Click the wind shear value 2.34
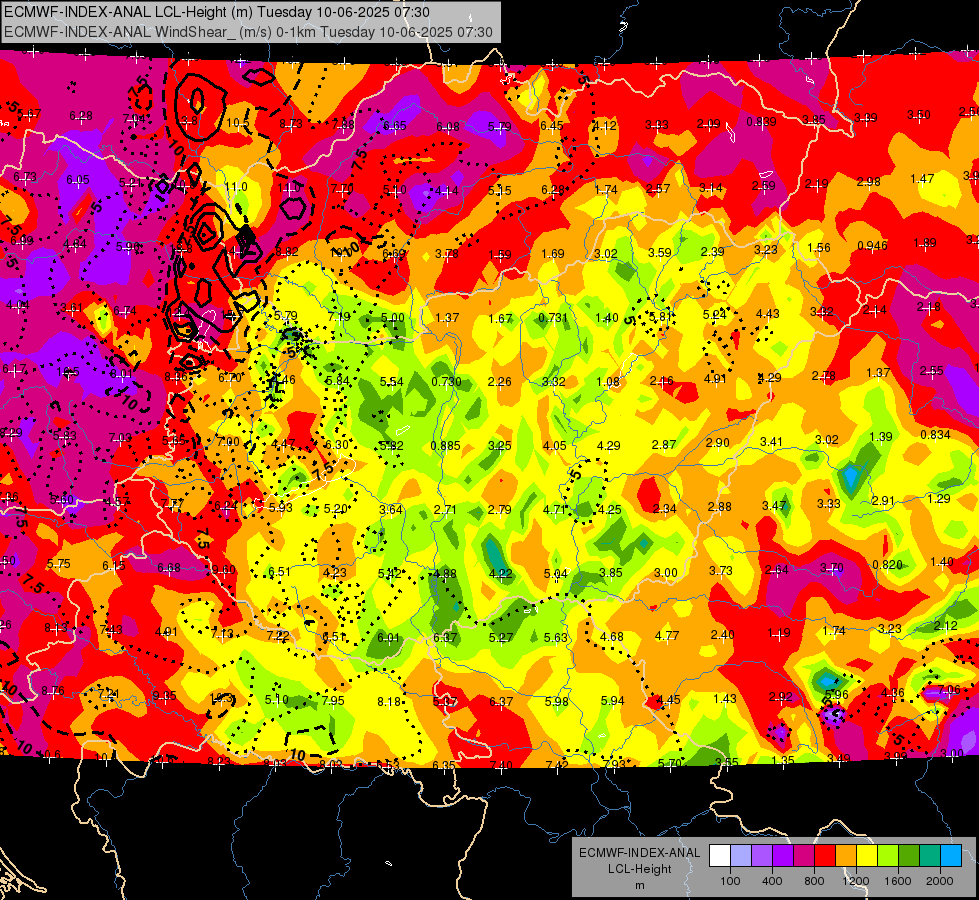 coord(664,508)
